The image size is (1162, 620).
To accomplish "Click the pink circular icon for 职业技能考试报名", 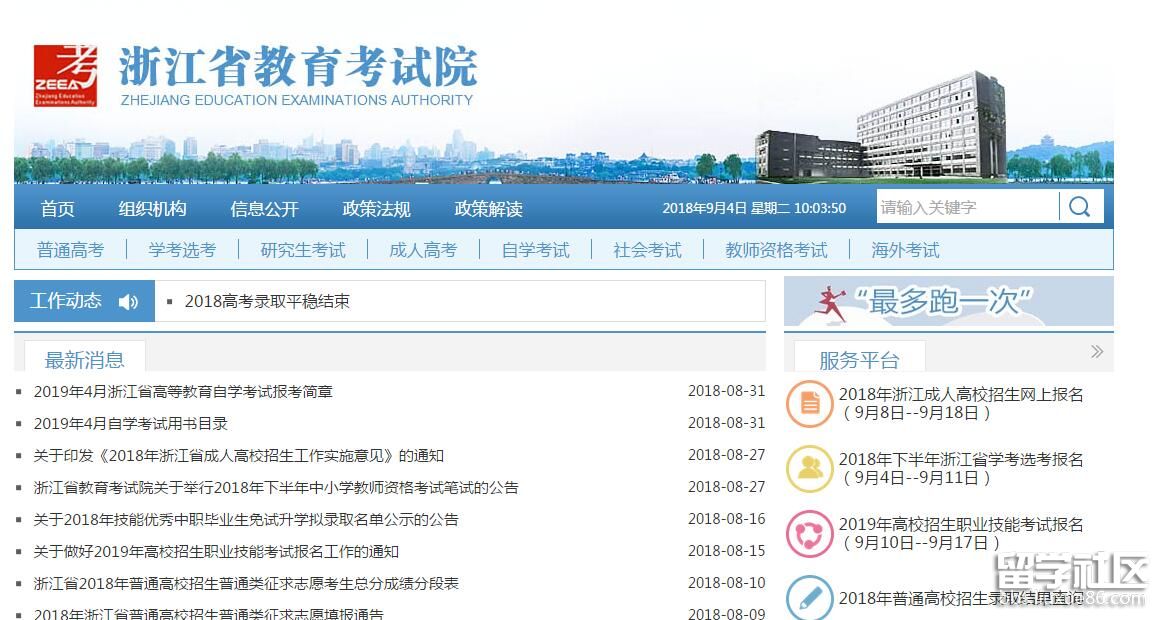I will point(809,533).
